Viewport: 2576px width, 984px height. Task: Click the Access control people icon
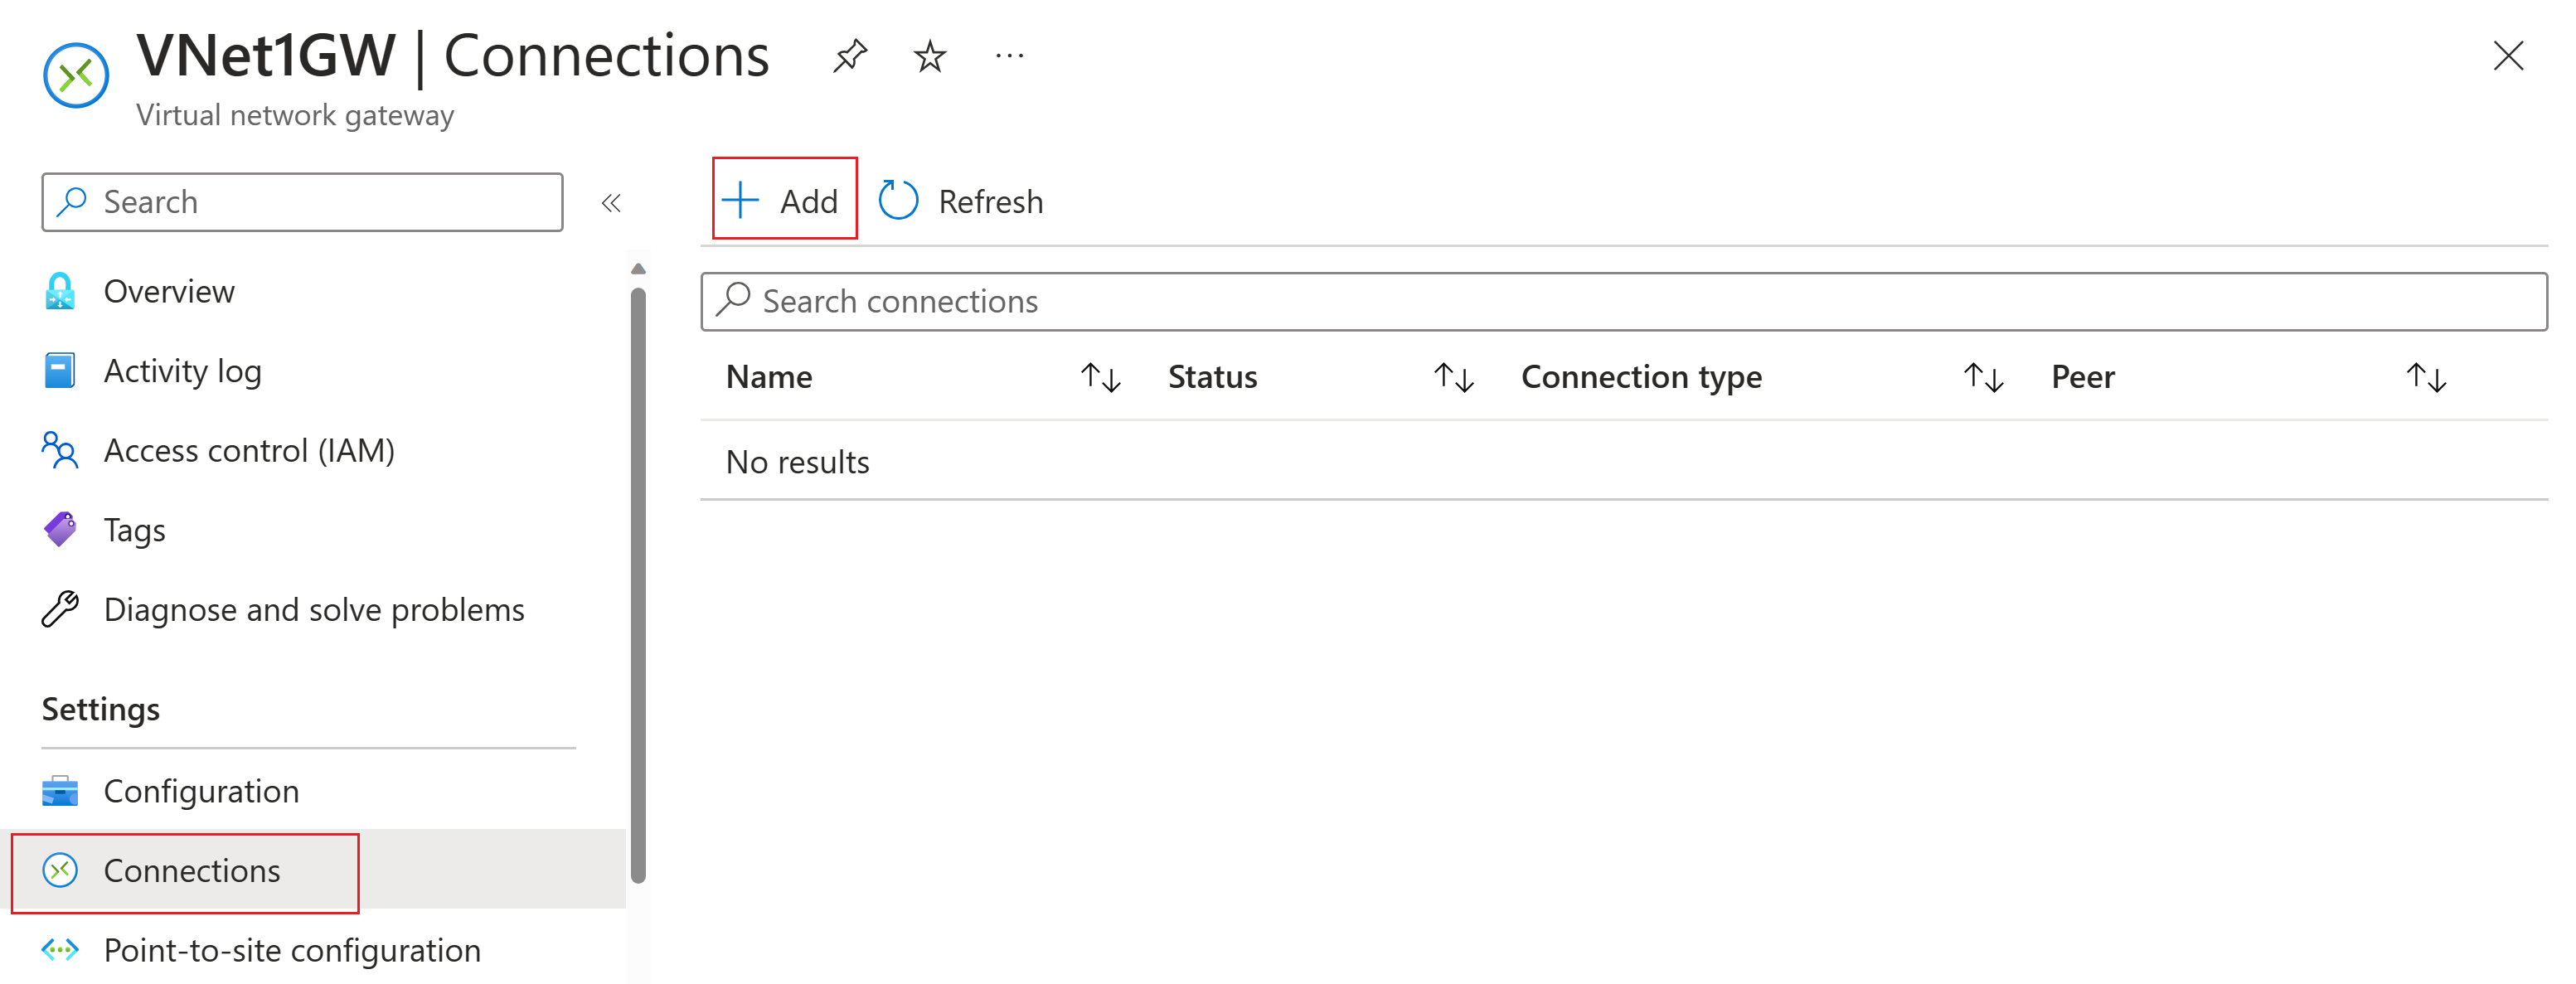coord(60,450)
